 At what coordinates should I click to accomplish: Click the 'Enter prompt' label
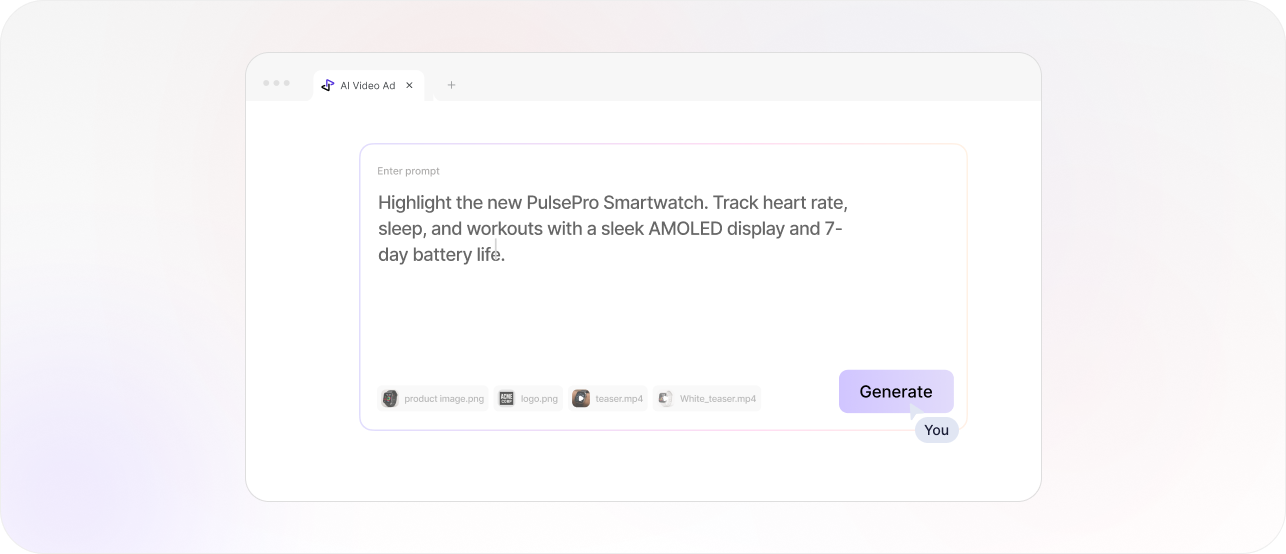pyautogui.click(x=408, y=171)
